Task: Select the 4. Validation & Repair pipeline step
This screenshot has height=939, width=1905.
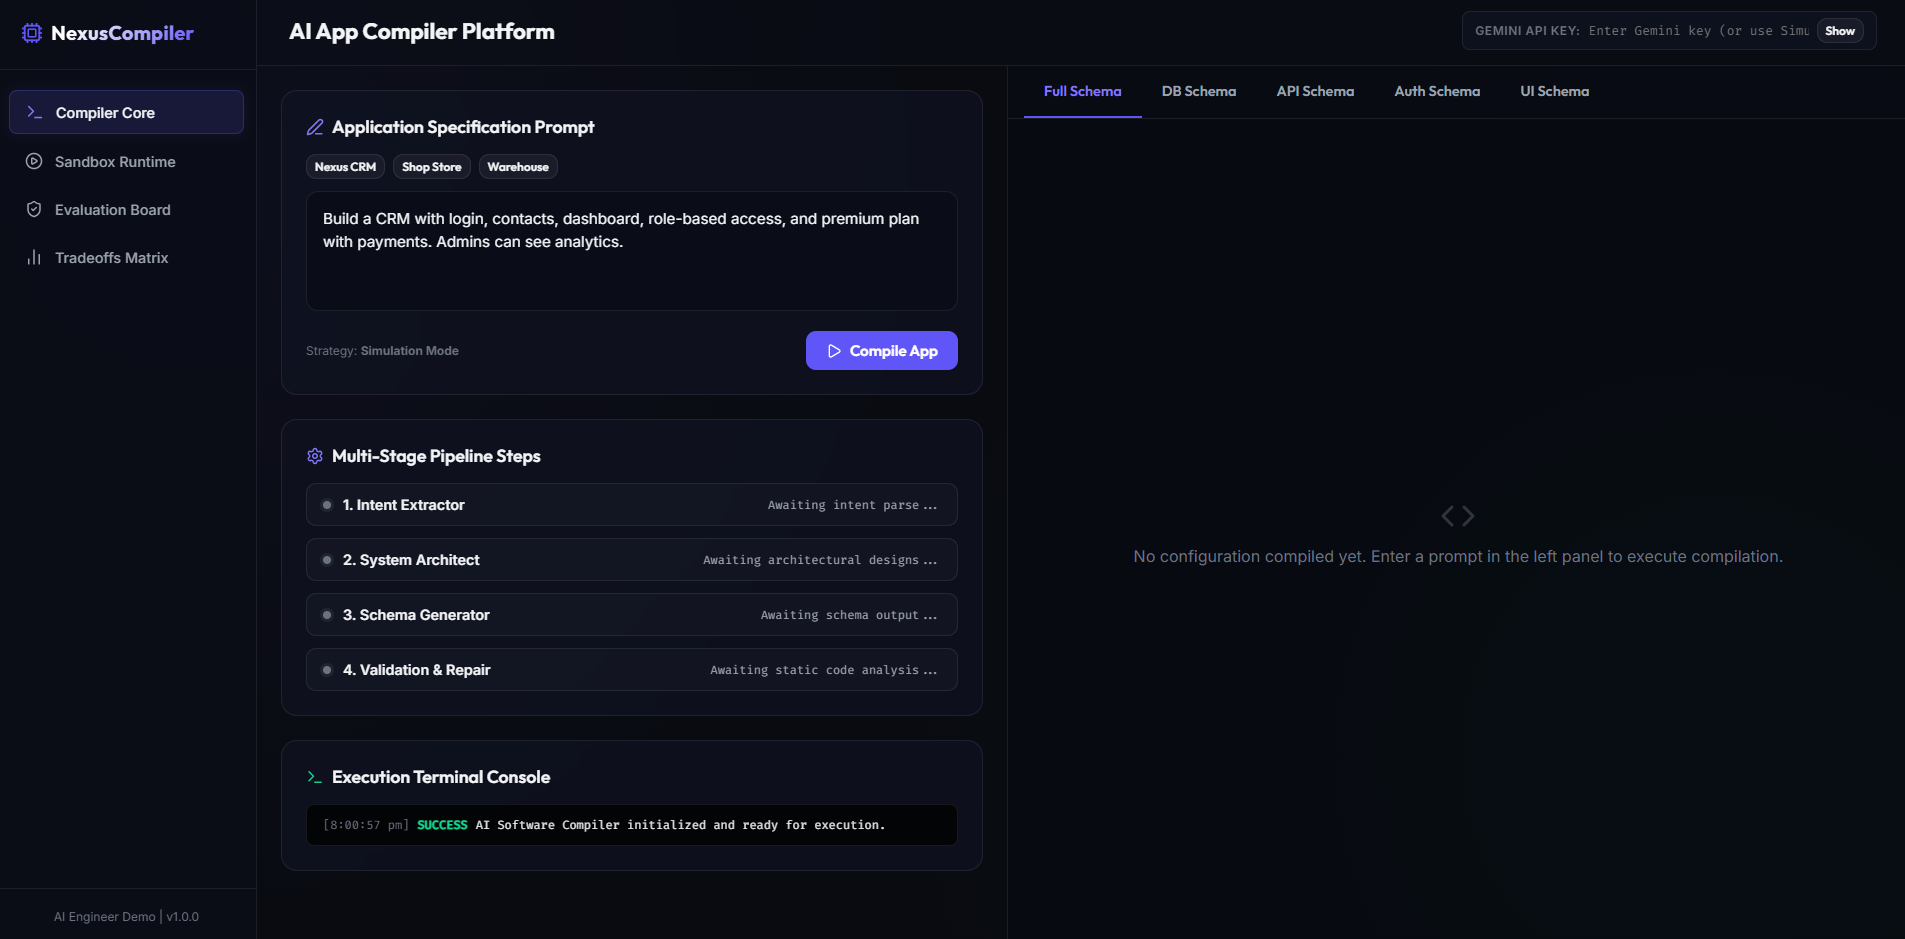Action: click(632, 670)
